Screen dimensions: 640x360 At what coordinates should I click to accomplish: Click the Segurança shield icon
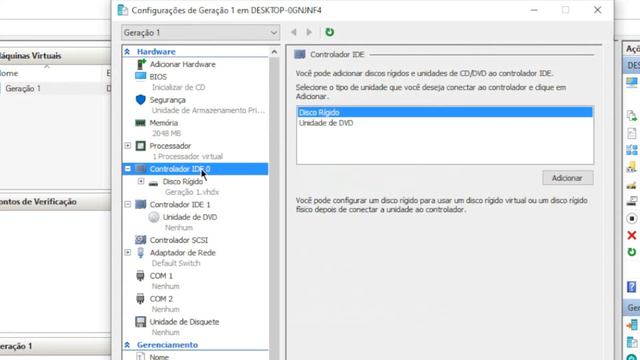[x=140, y=100]
